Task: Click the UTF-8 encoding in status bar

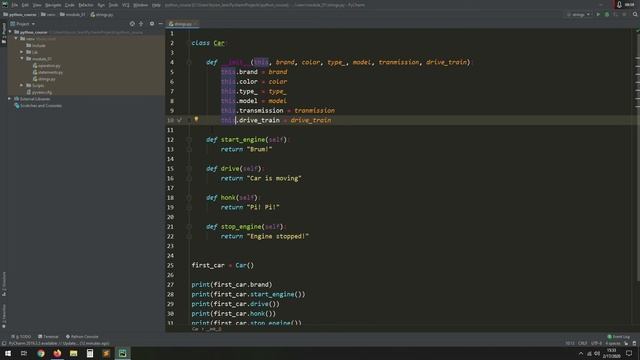Action: [x=596, y=343]
